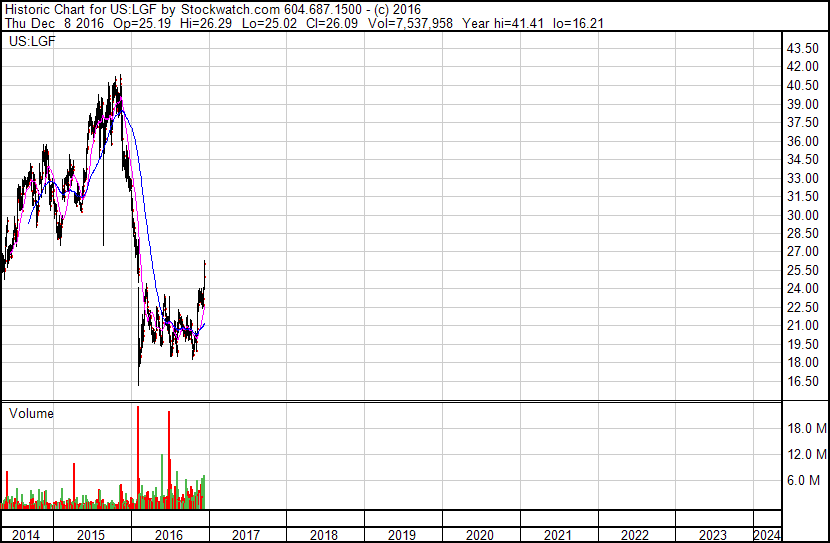
Task: Click the tallest green volume bar
Action: tap(161, 480)
